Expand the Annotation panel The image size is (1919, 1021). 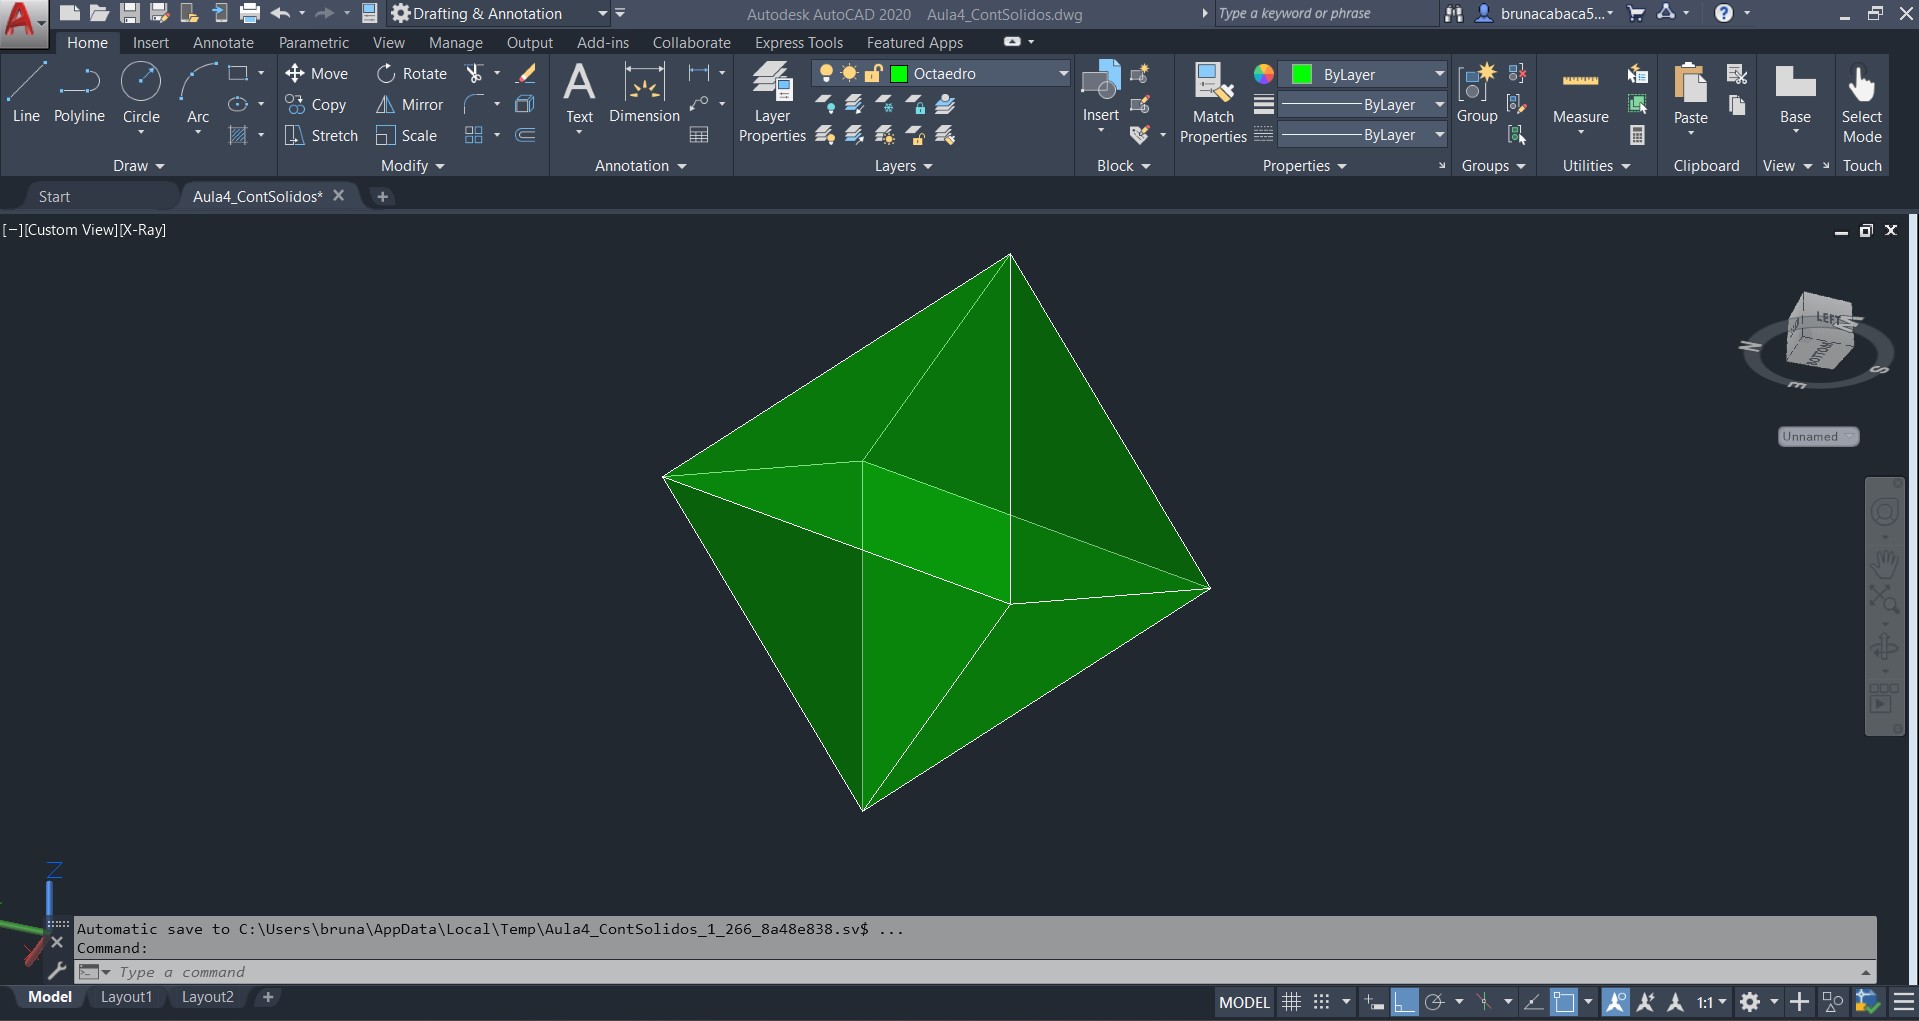[641, 165]
